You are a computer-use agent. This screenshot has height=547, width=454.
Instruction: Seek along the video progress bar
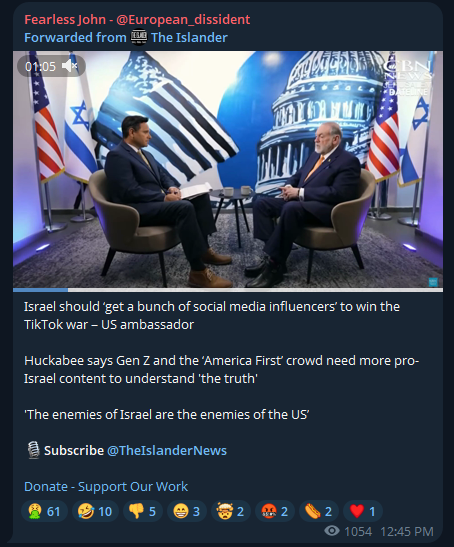[228, 290]
